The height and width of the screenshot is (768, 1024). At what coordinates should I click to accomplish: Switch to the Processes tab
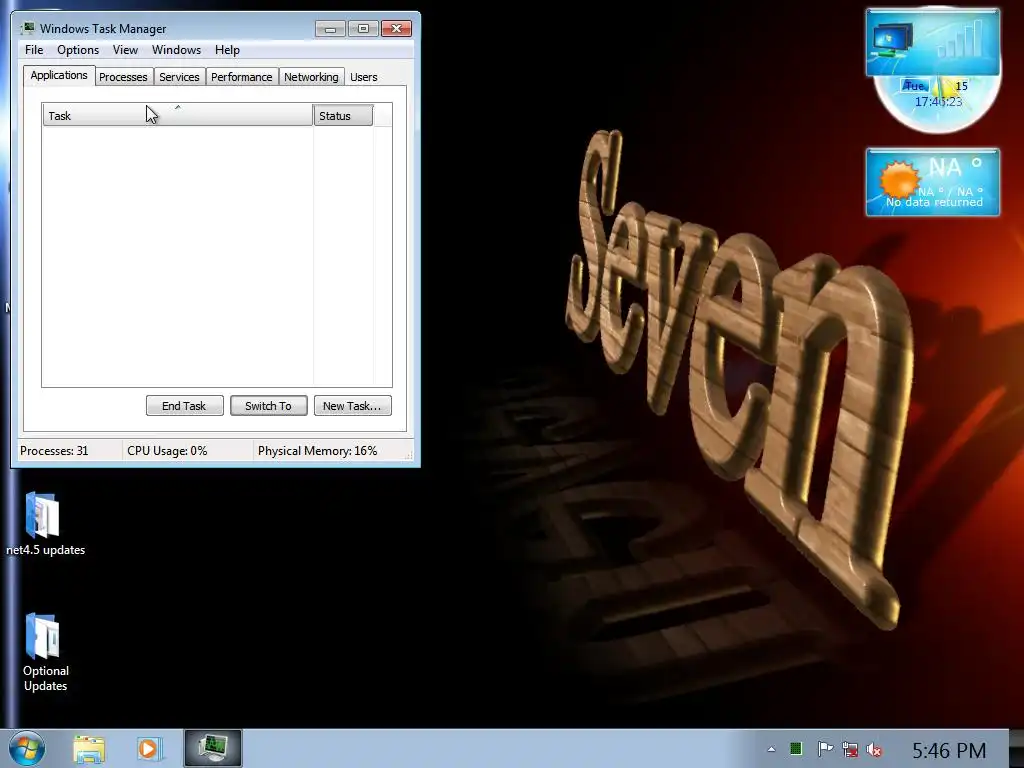(x=123, y=77)
